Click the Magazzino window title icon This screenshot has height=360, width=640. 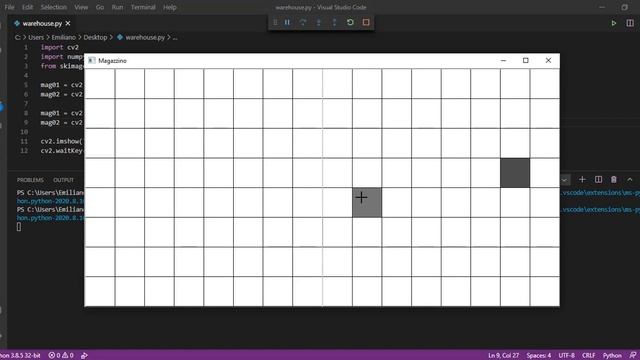point(92,60)
